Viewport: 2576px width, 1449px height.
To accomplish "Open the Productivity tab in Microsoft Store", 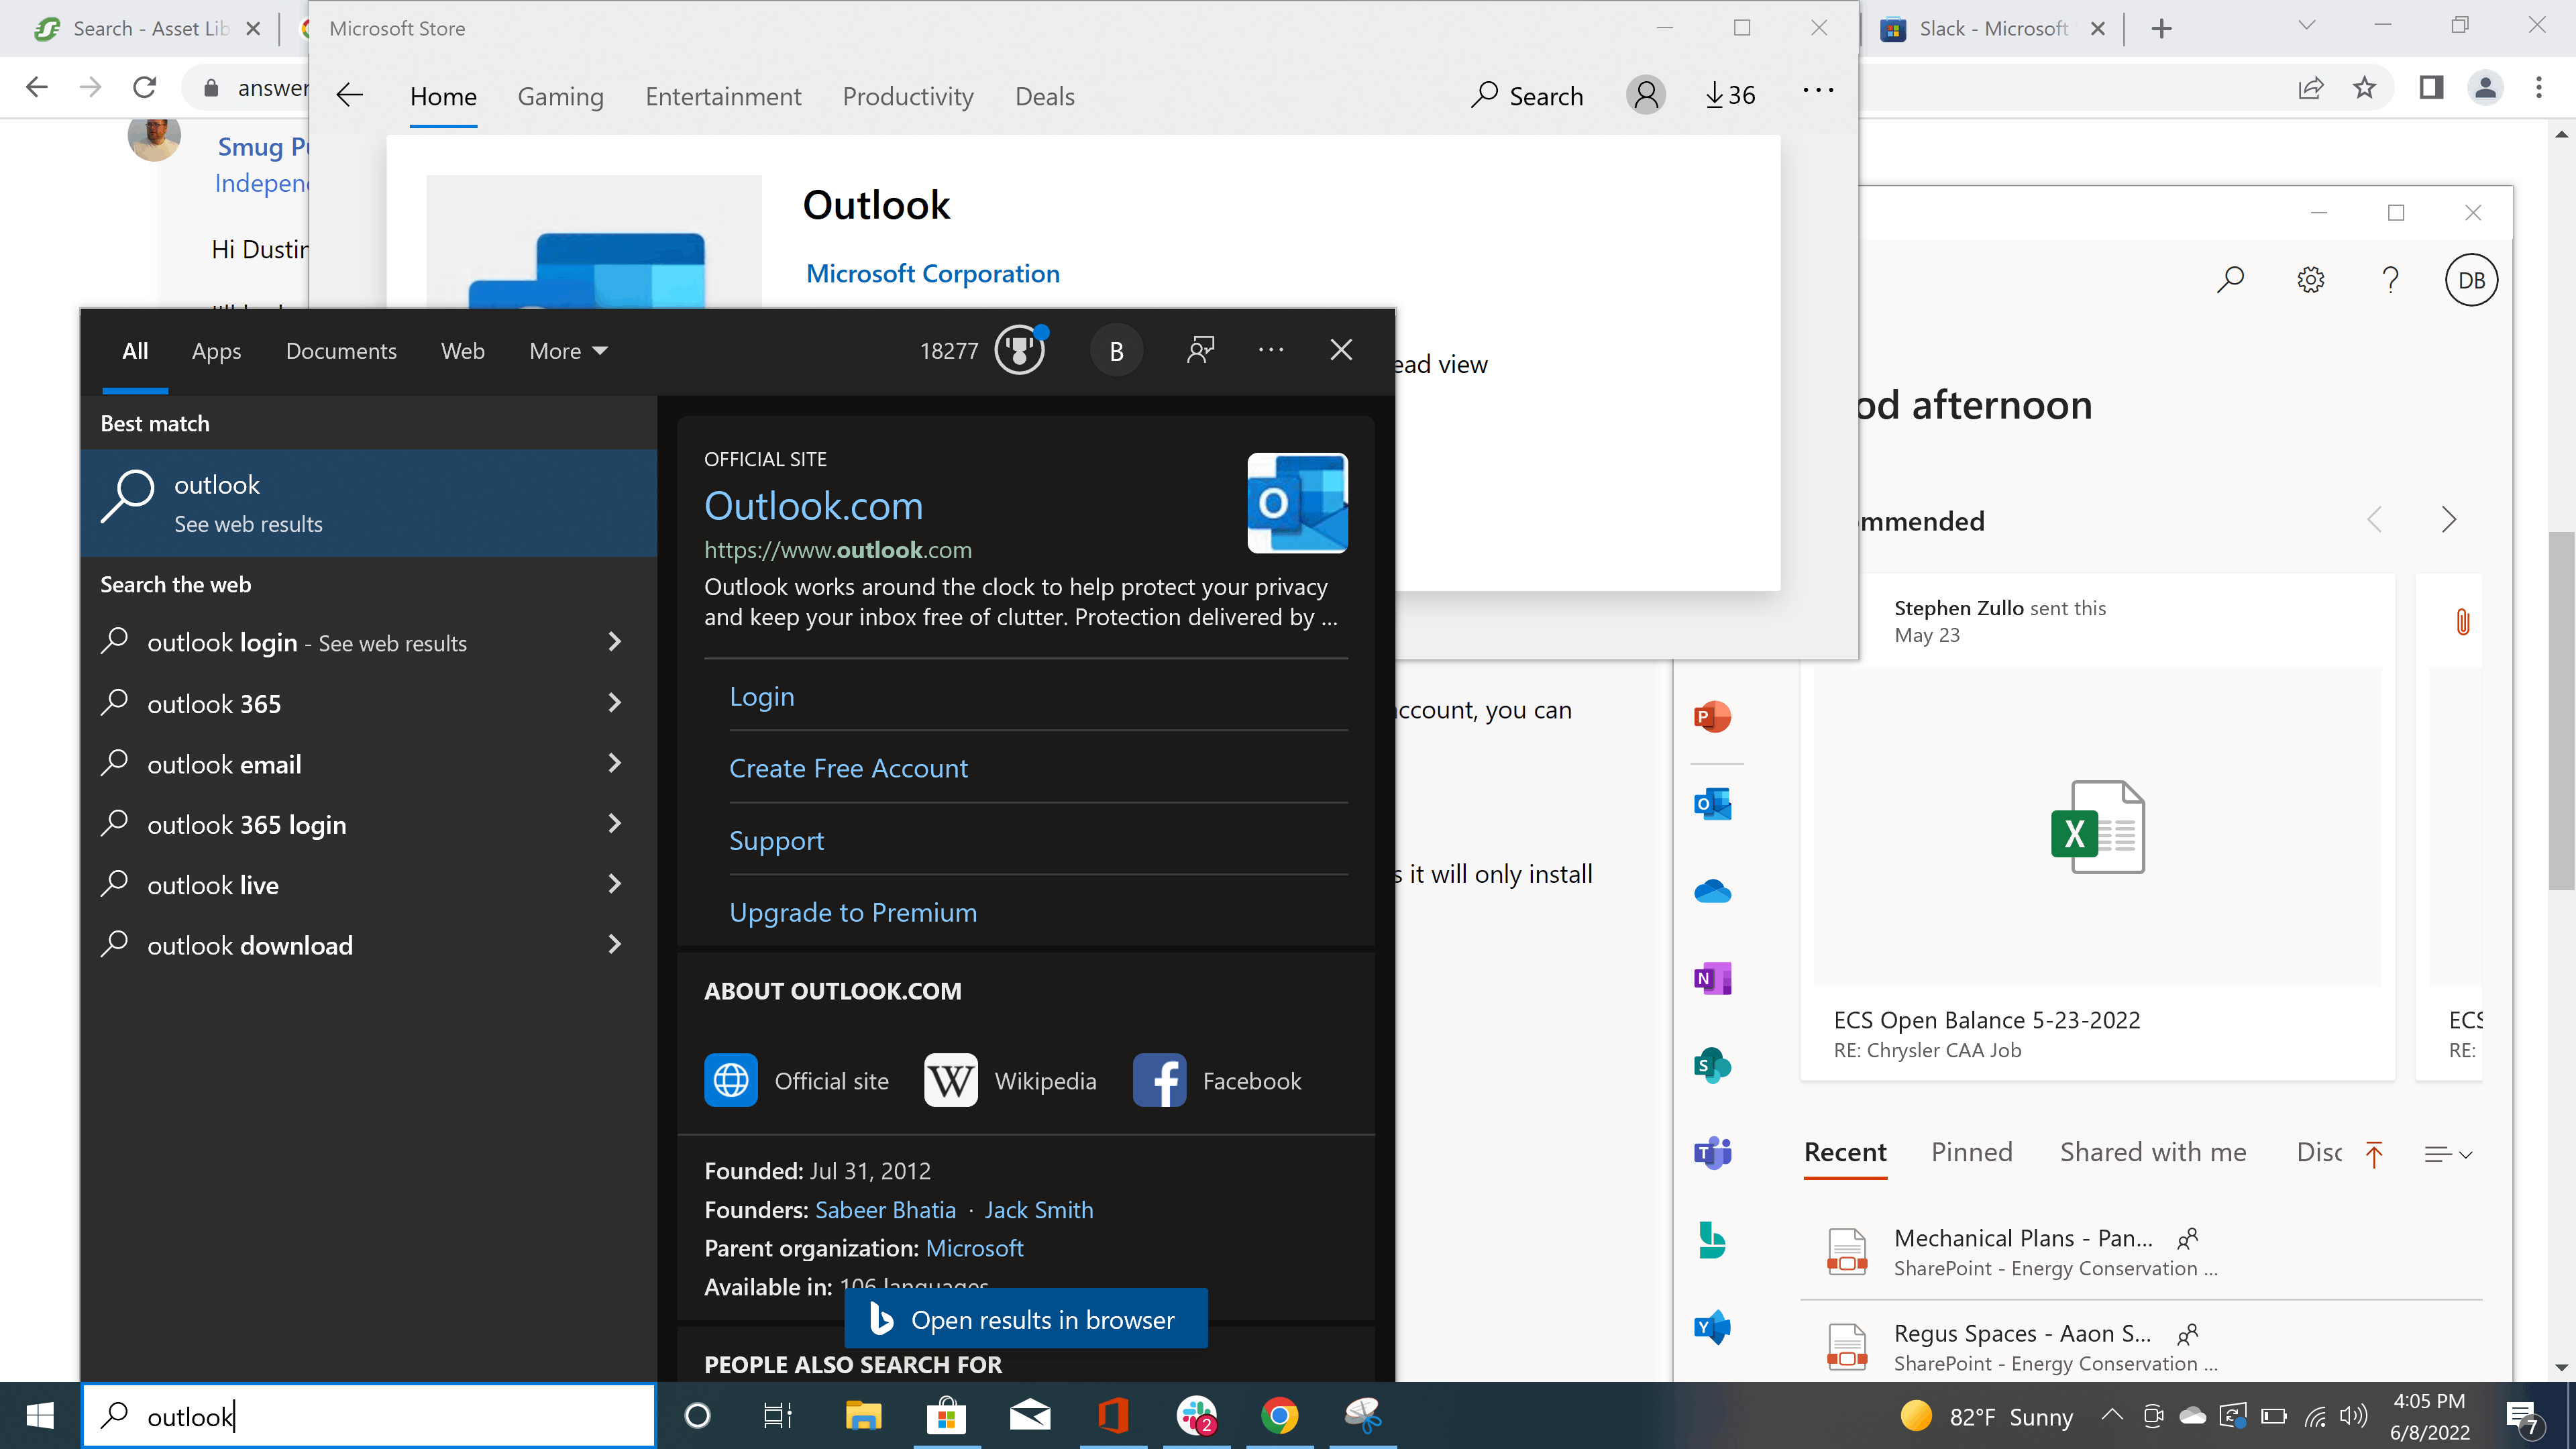I will click(x=908, y=96).
